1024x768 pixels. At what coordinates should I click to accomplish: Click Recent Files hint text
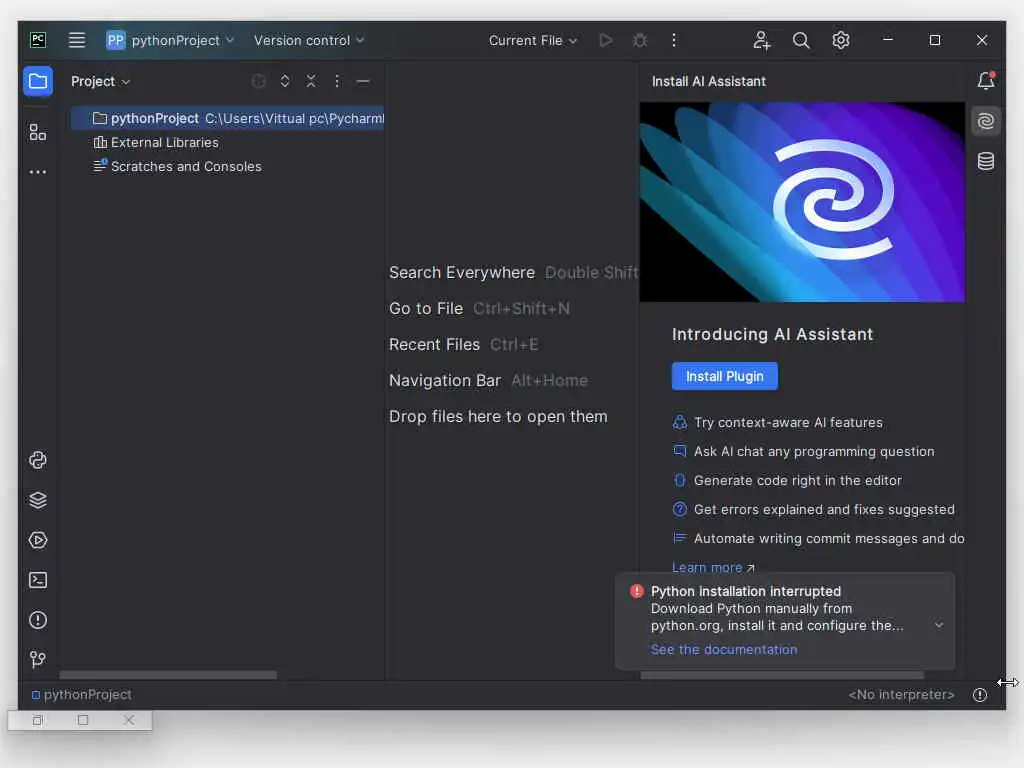434,344
